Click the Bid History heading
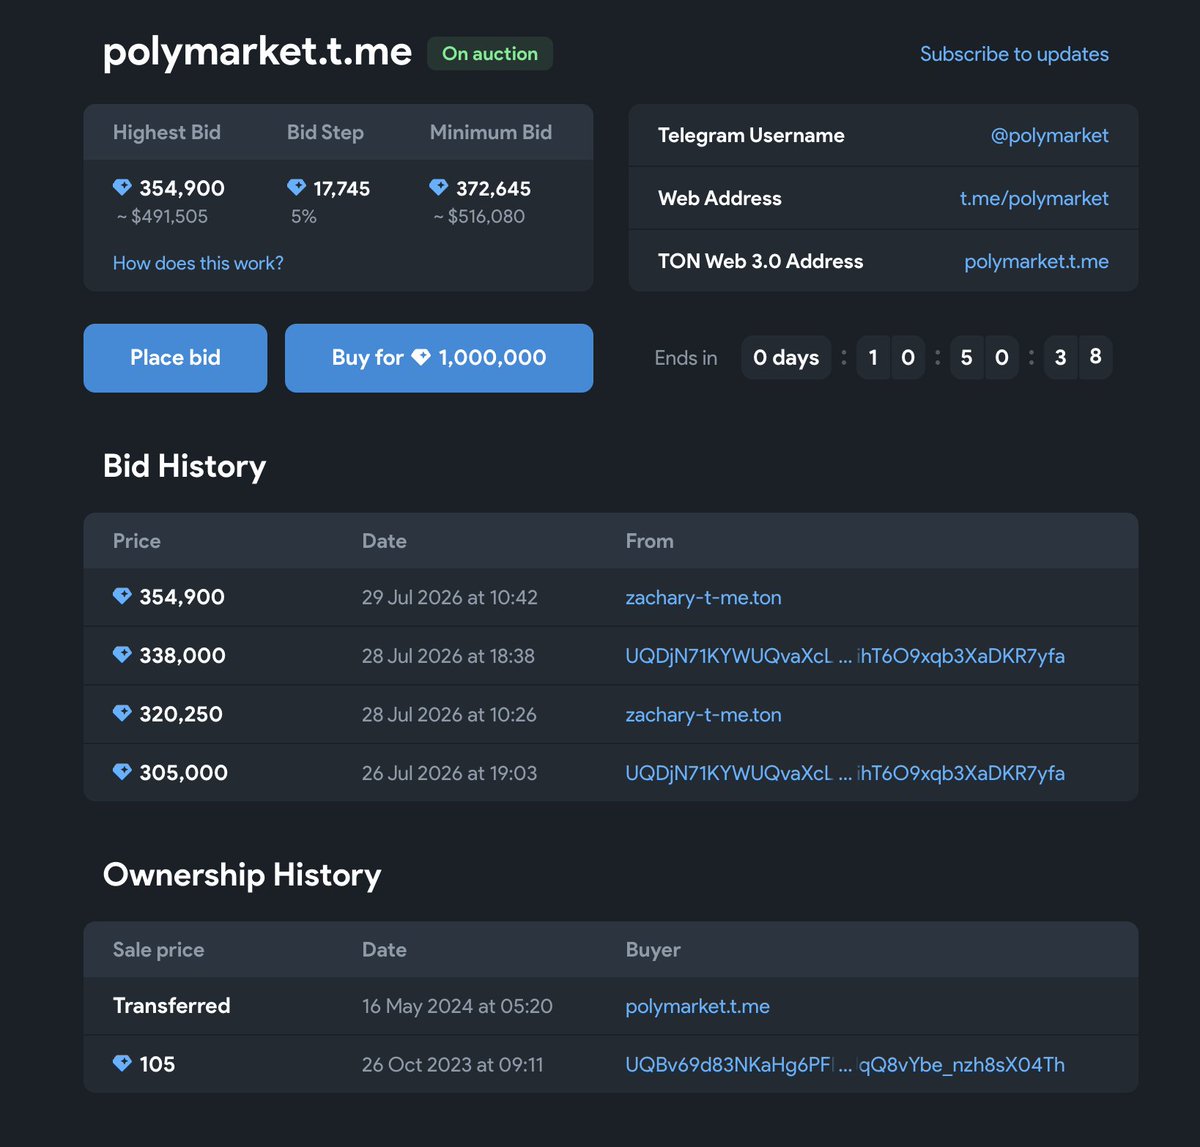Image resolution: width=1200 pixels, height=1147 pixels. pos(185,466)
